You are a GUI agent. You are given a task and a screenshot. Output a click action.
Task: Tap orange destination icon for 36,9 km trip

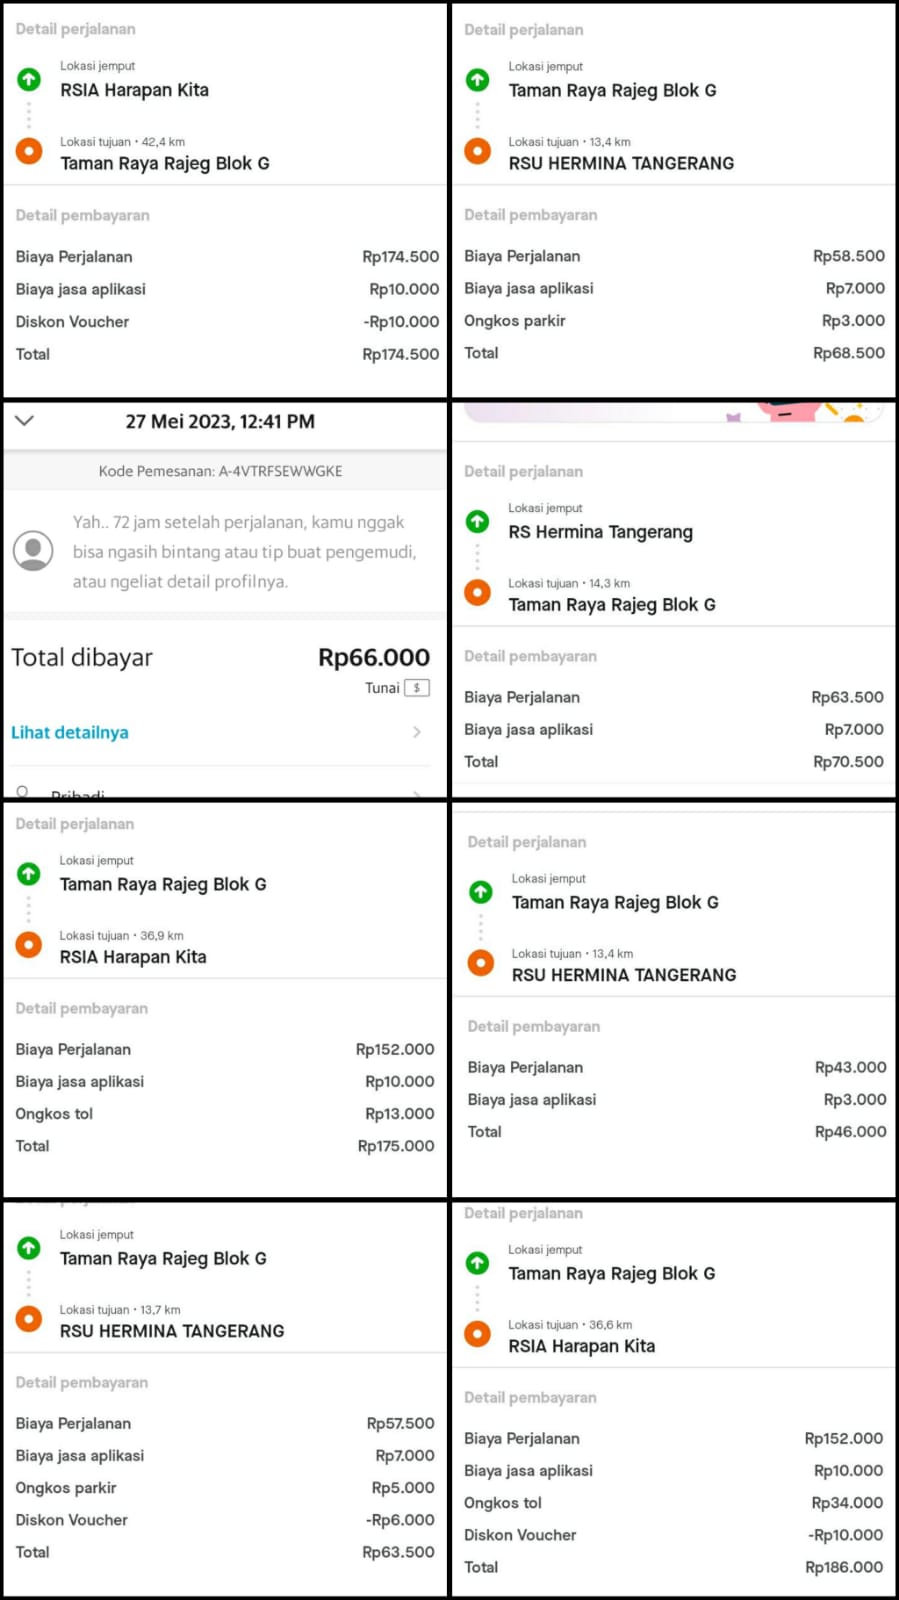(x=29, y=945)
